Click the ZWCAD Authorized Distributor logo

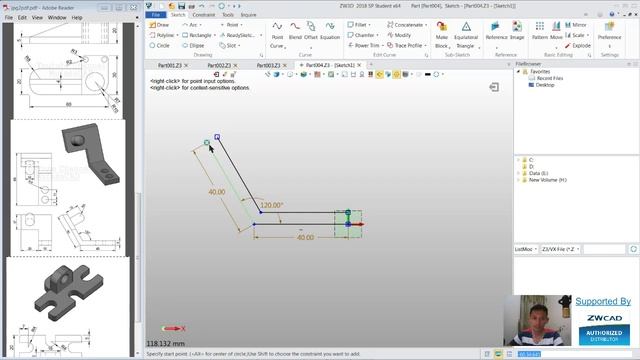[604, 329]
